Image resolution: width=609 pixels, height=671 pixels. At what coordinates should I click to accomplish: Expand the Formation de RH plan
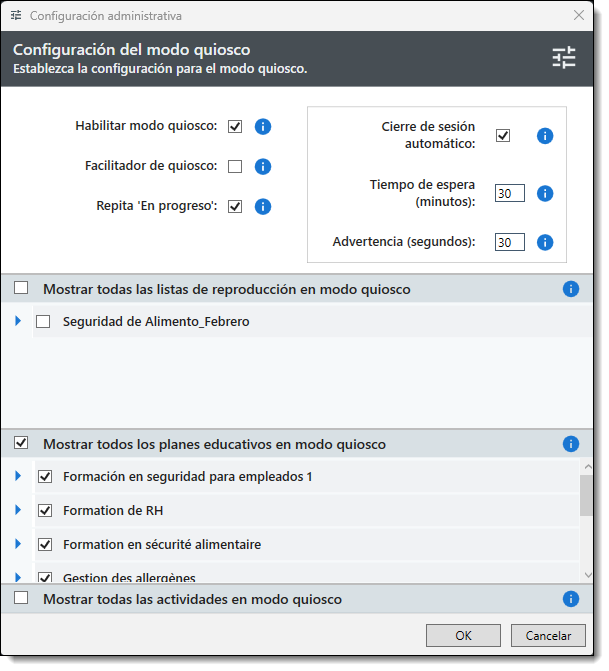[x=18, y=510]
